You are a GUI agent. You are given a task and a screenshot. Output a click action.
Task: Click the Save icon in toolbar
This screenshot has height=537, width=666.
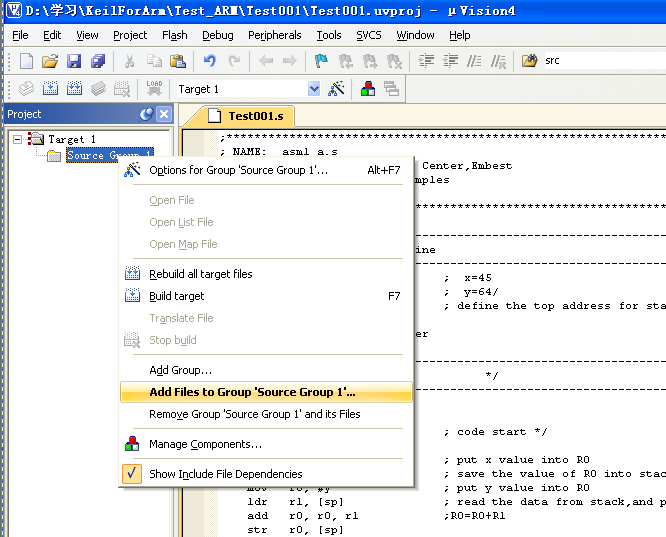click(x=74, y=62)
